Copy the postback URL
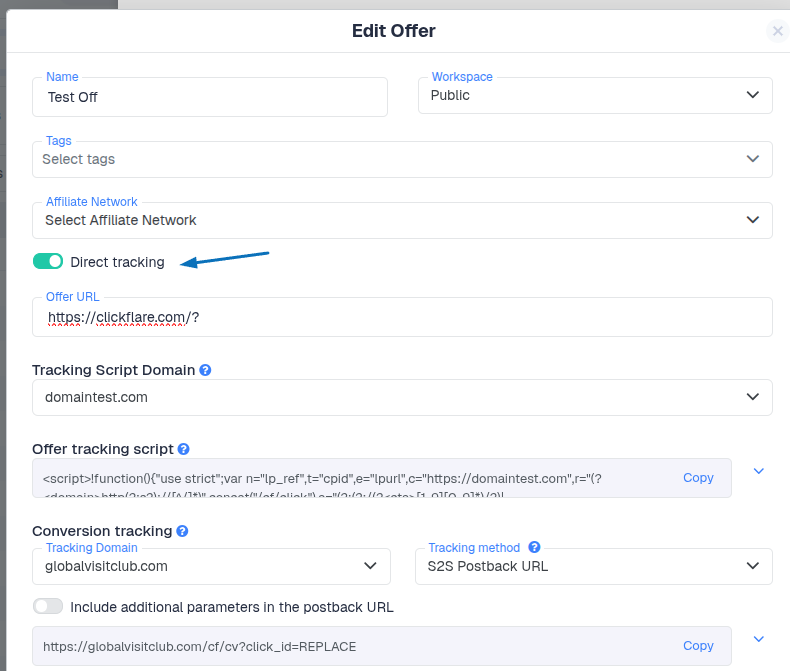Viewport: 790px width, 671px height. (x=698, y=646)
